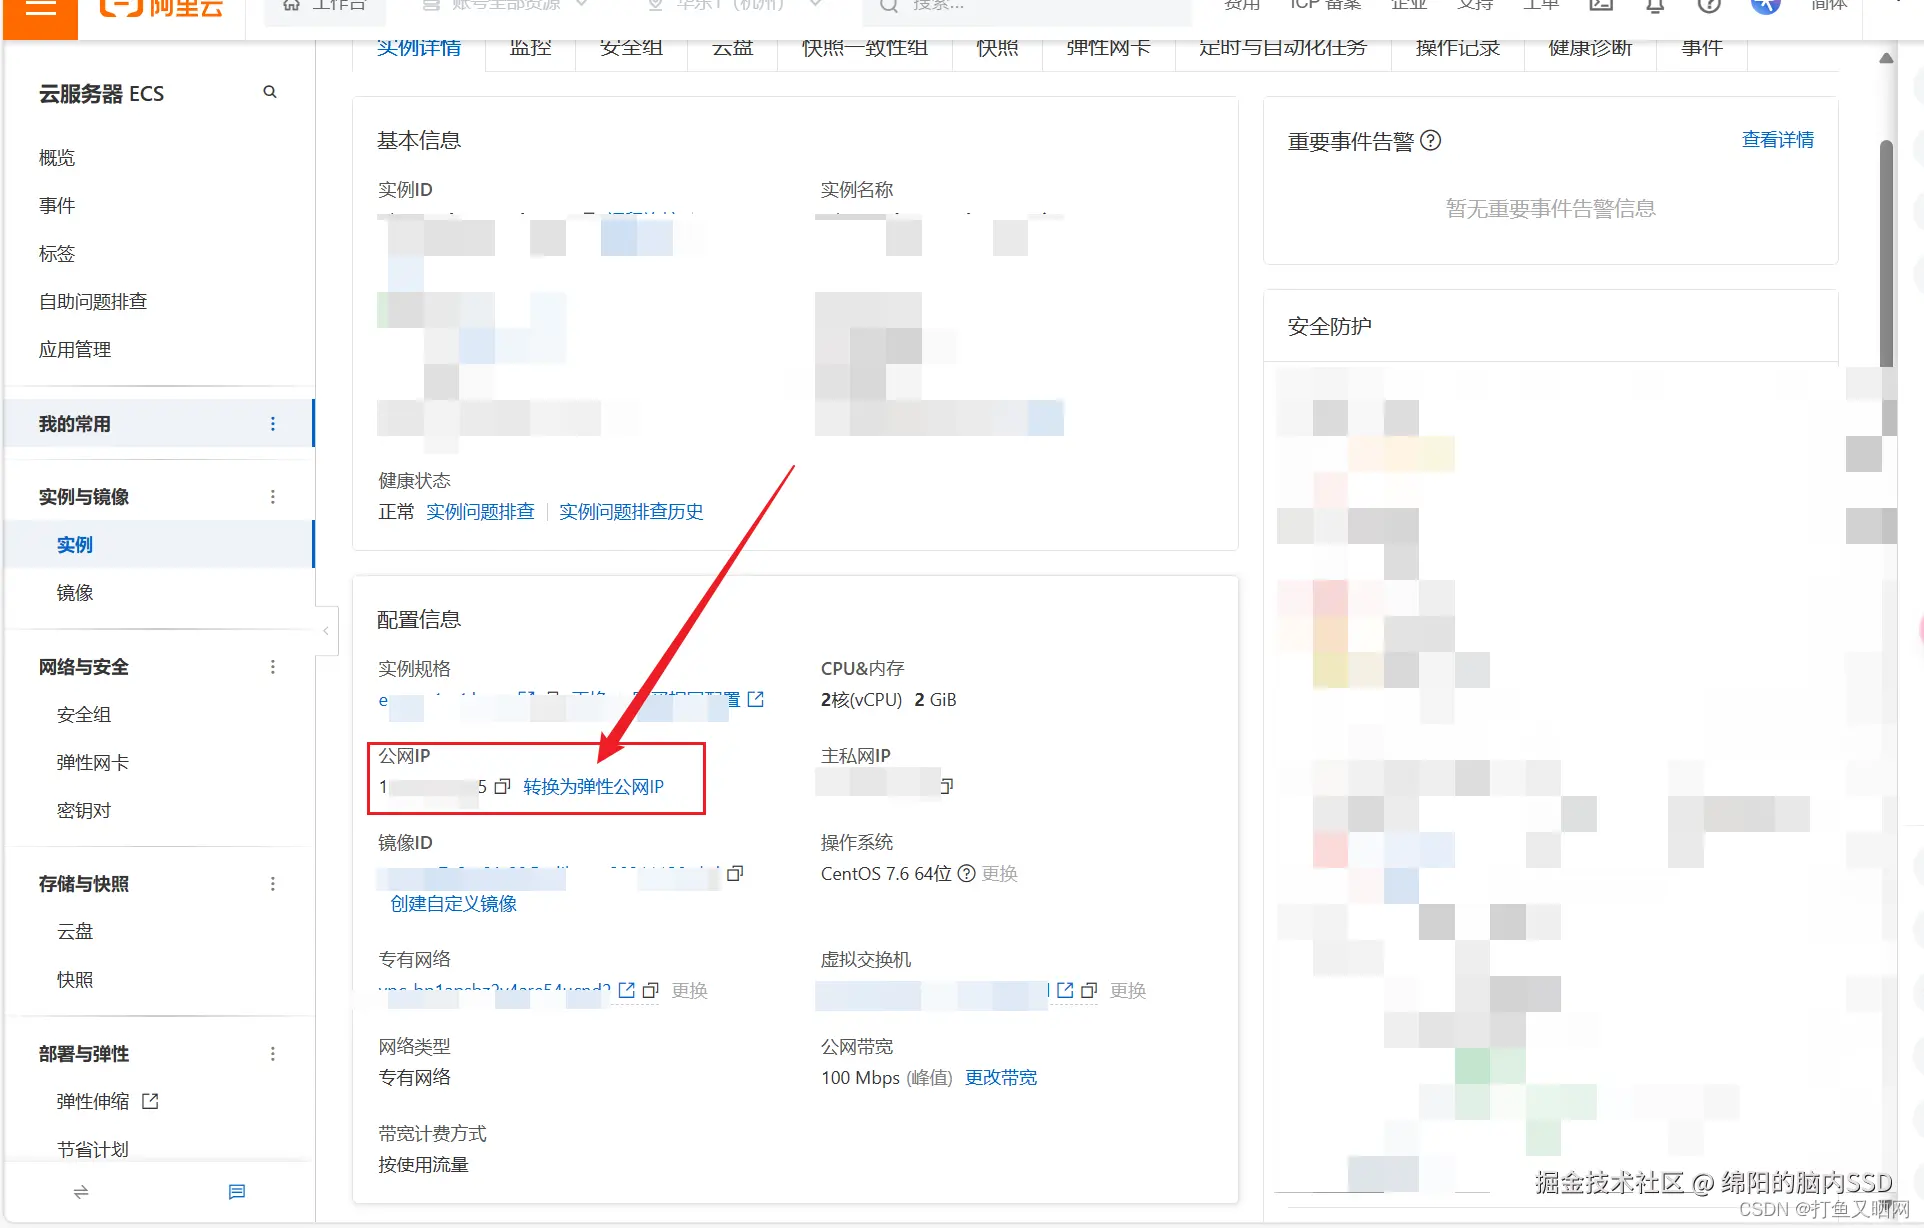Switch to the 操作记录 tab
This screenshot has height=1228, width=1924.
pos(1457,48)
